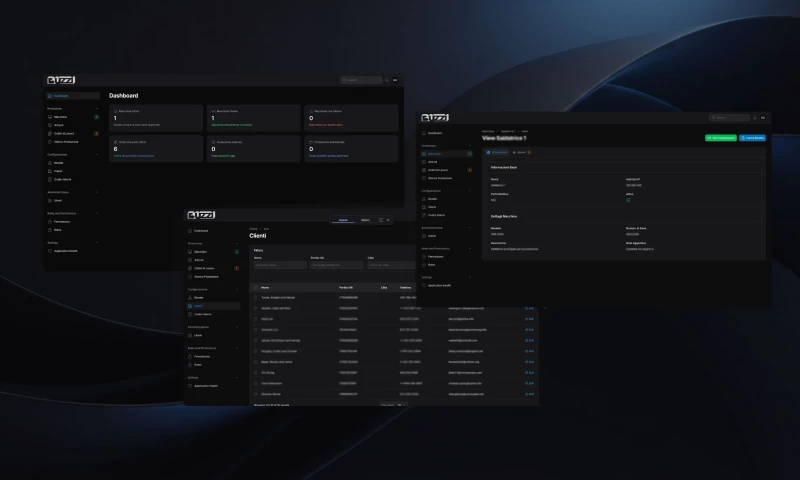The image size is (800, 480).
Task: Open Articoli in the Dashboard window sidebar
Action: 73,125
